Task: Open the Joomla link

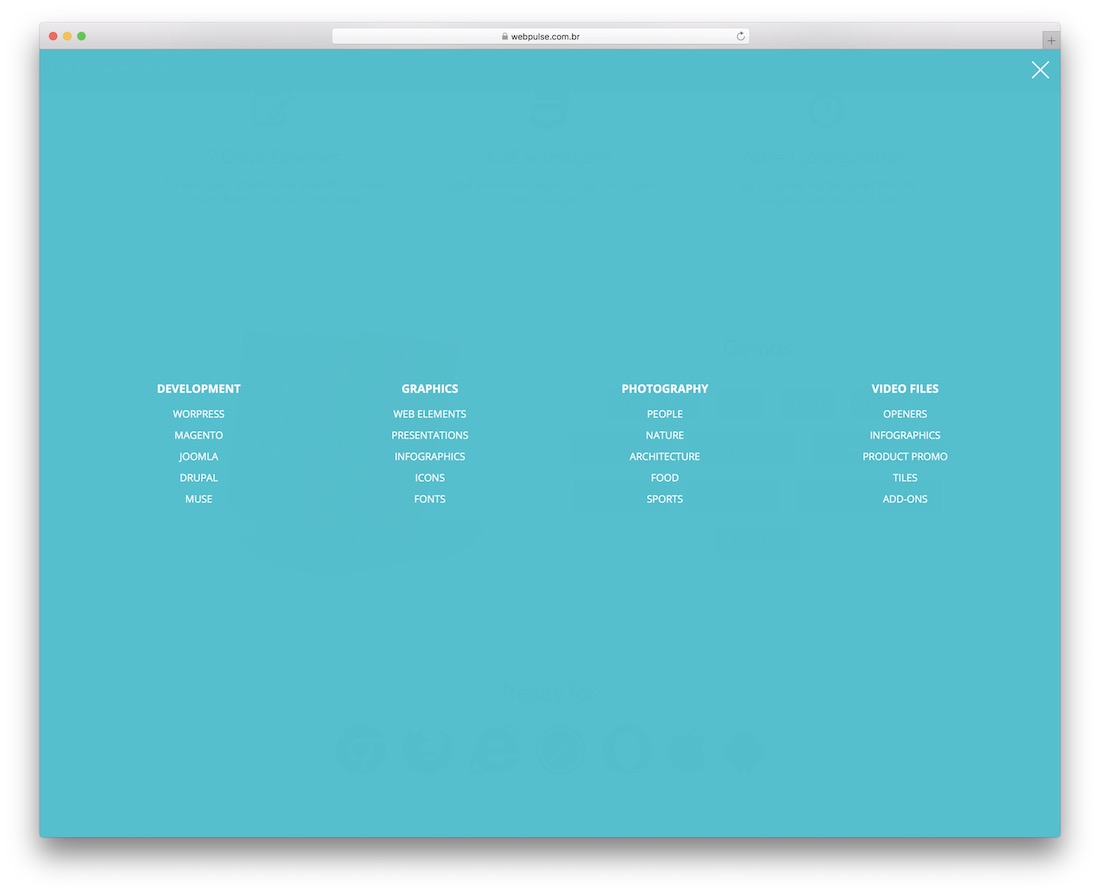Action: pos(199,456)
